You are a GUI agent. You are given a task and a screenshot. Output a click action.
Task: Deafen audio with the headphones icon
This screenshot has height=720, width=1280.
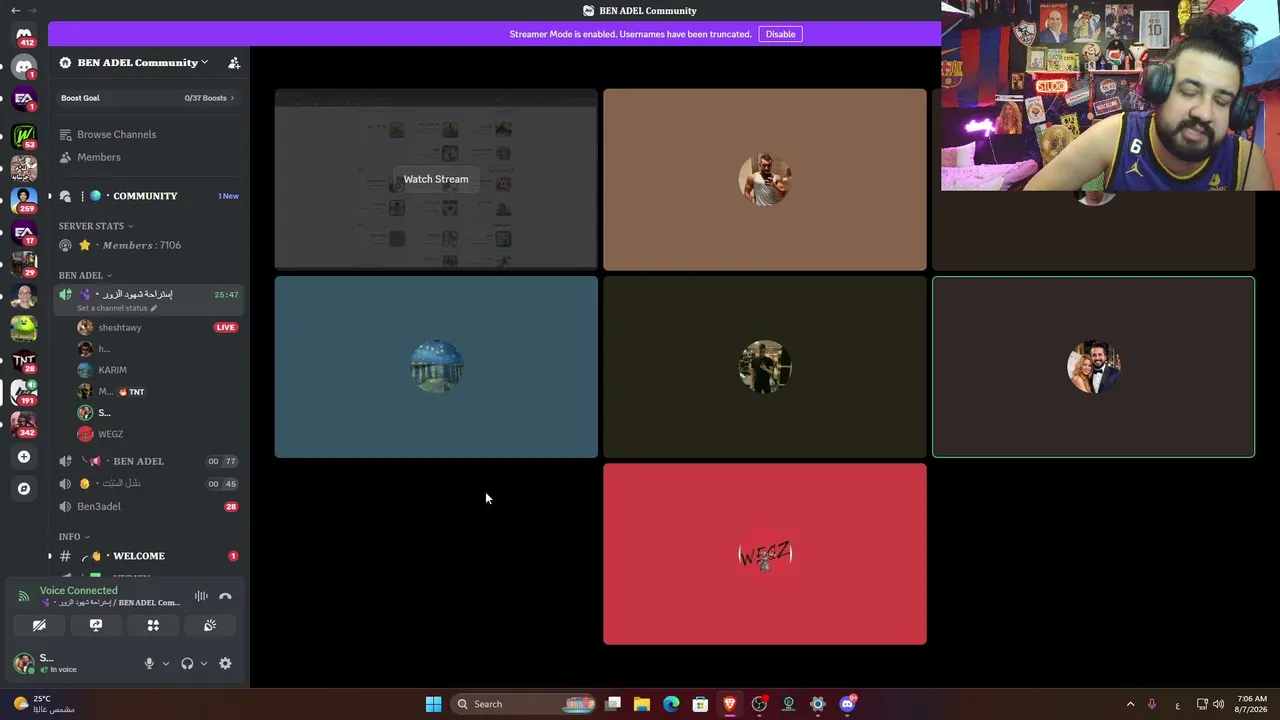(187, 663)
